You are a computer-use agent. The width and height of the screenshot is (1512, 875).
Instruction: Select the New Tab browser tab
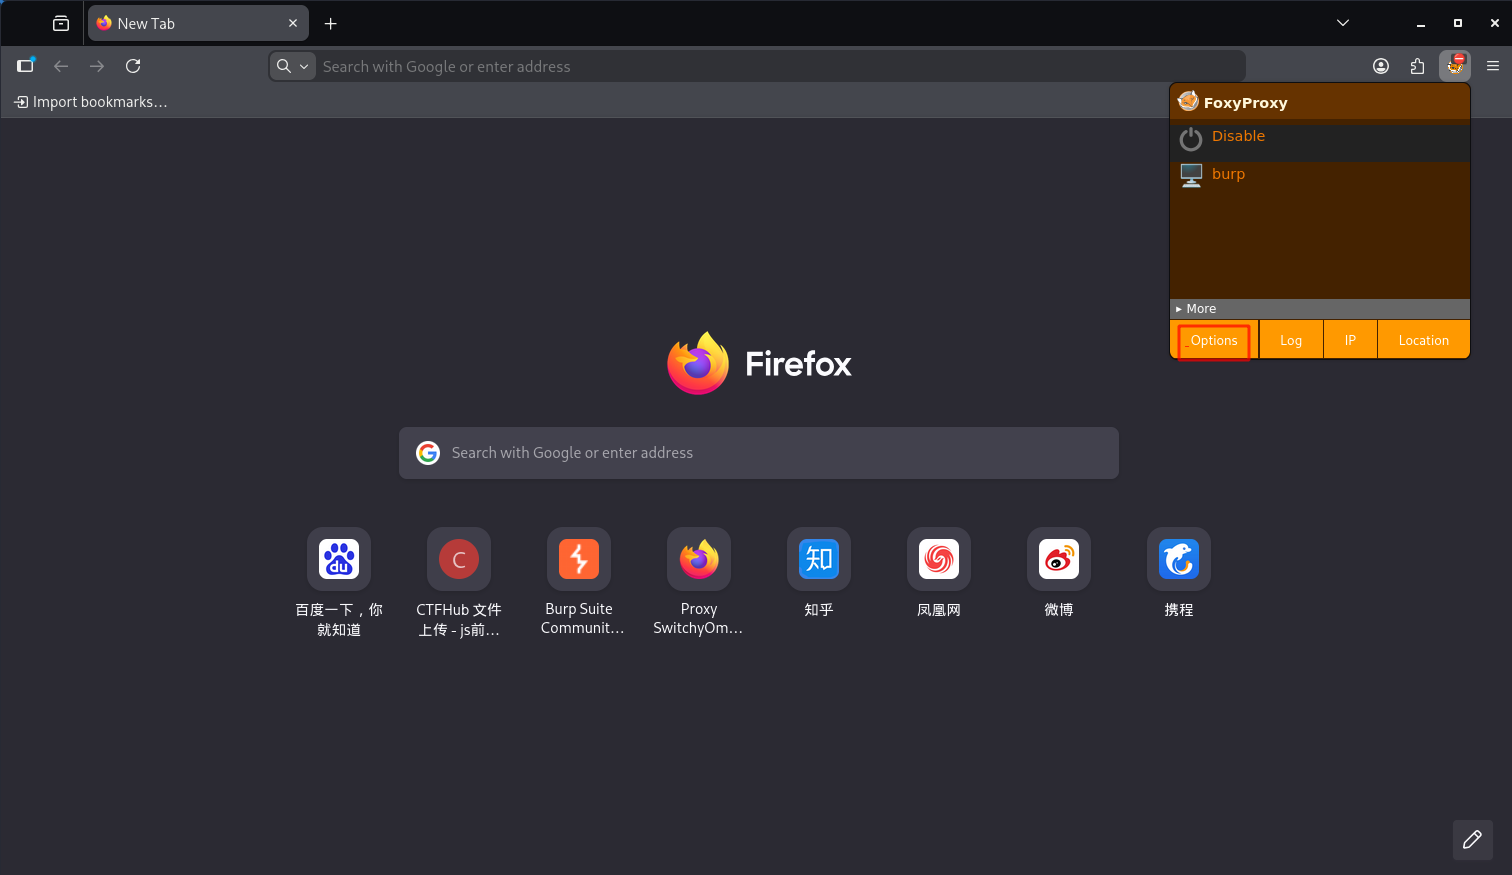click(198, 23)
